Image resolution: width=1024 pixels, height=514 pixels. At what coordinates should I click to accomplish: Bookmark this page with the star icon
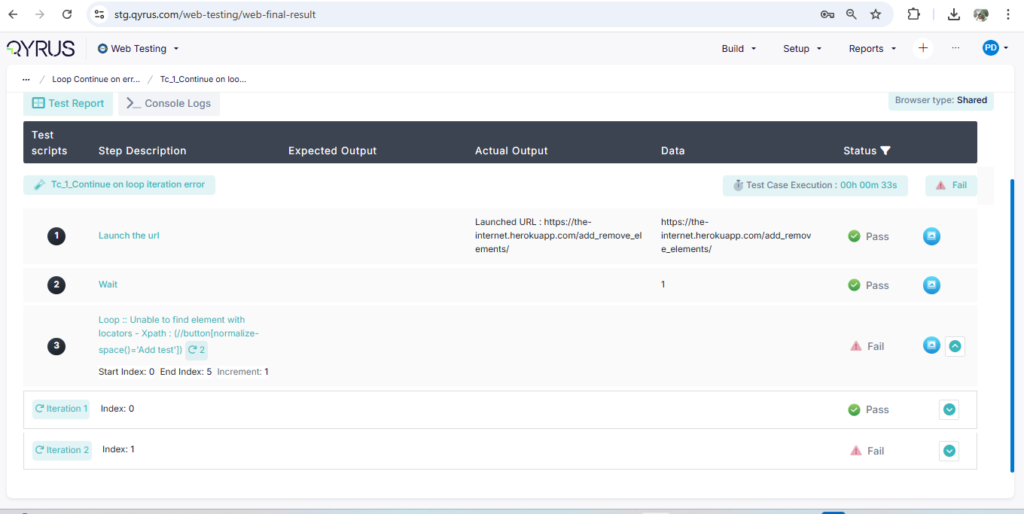[x=876, y=15]
